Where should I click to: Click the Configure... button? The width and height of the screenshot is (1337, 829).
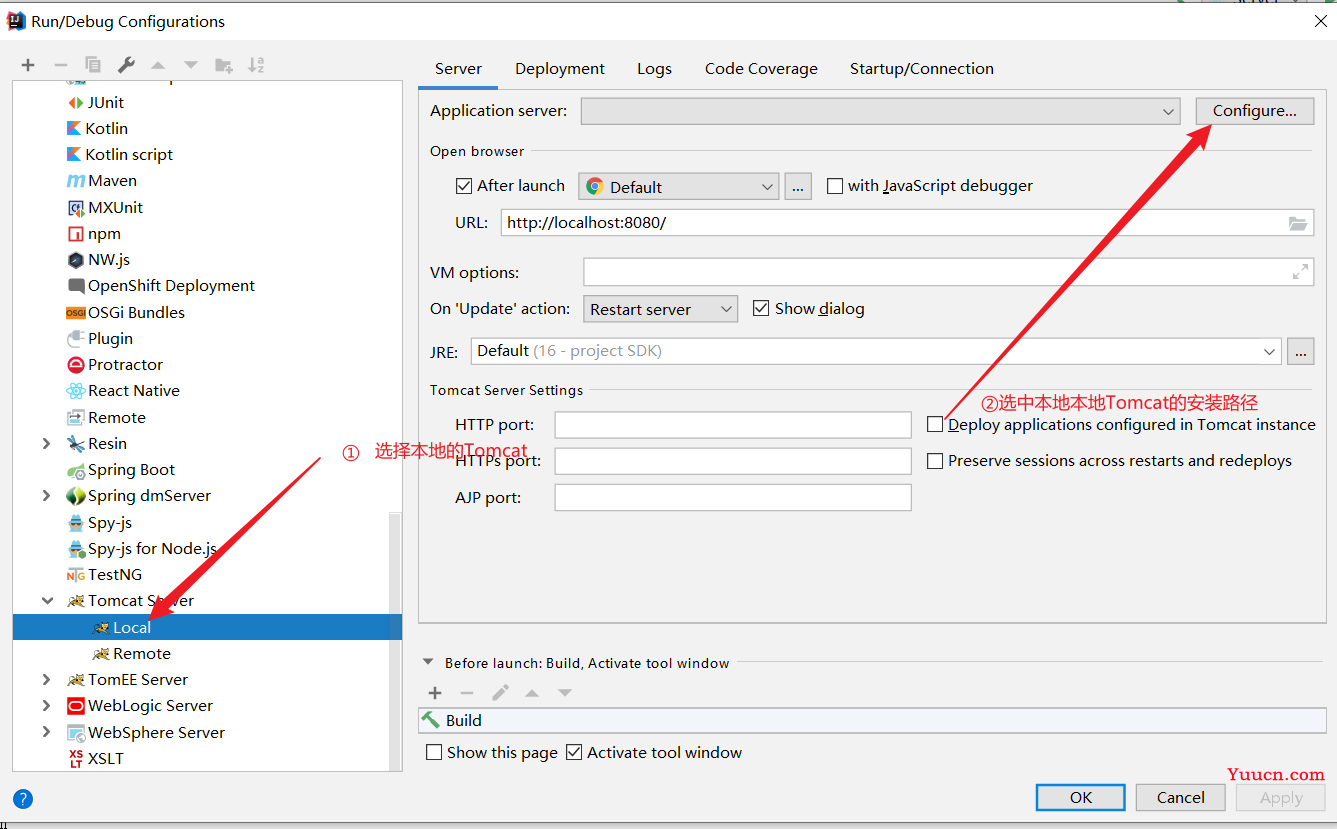coord(1255,111)
